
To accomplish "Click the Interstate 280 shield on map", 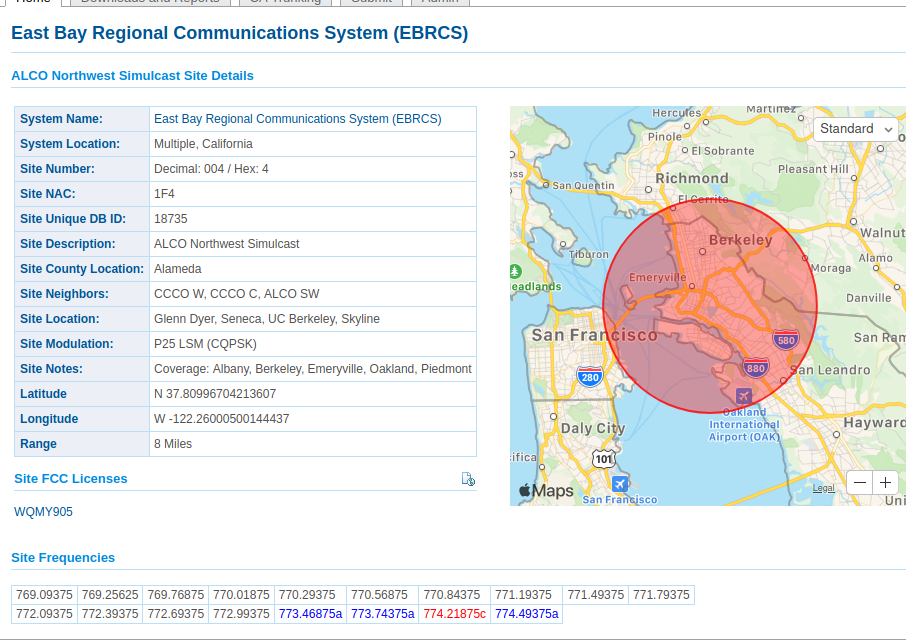I will [589, 377].
